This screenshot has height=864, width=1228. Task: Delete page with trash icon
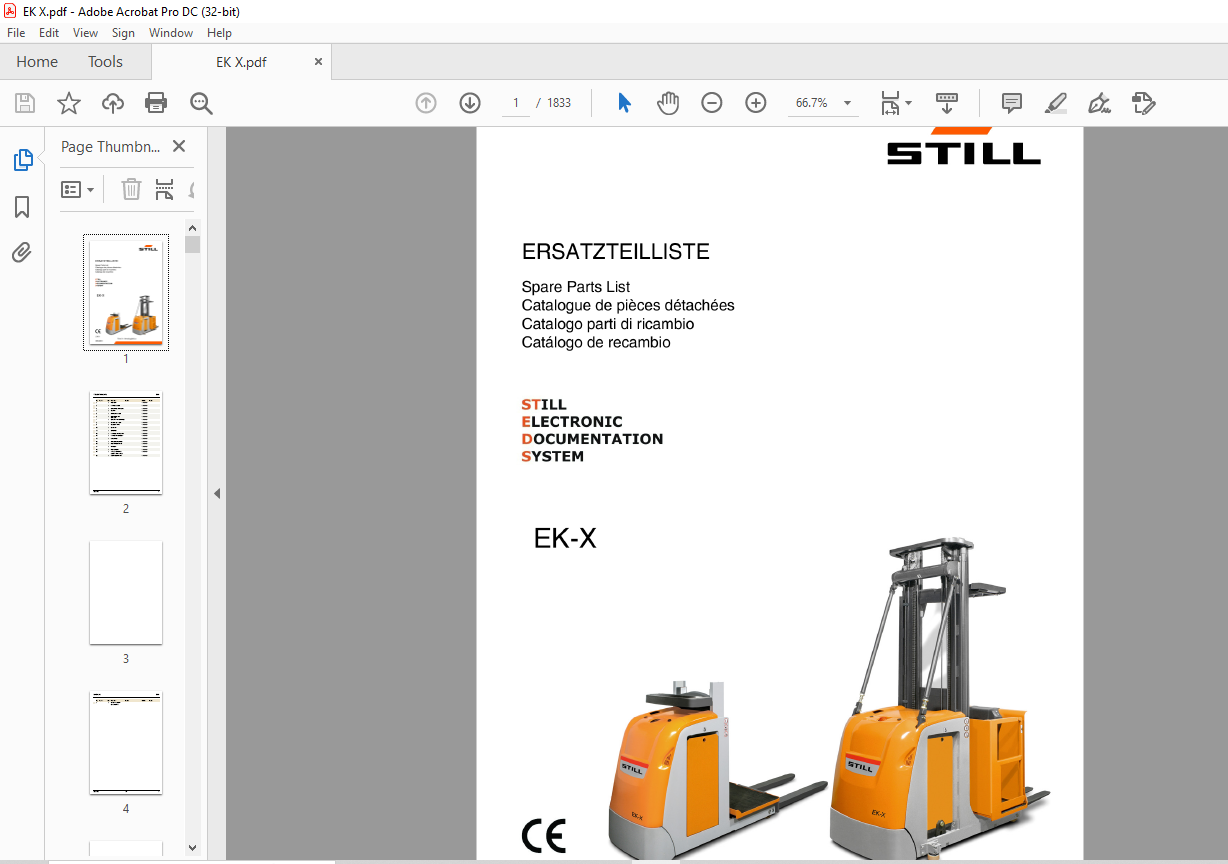(x=131, y=189)
